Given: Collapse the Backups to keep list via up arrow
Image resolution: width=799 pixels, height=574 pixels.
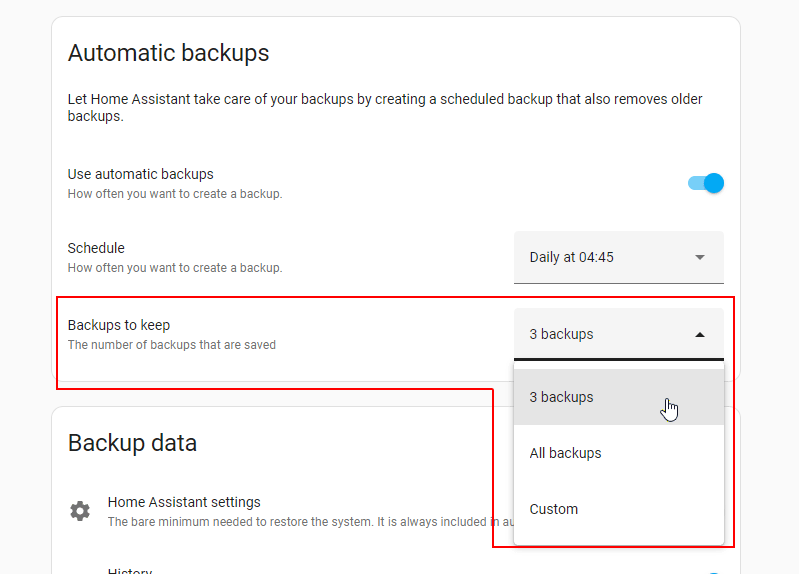Looking at the screenshot, I should 700,335.
